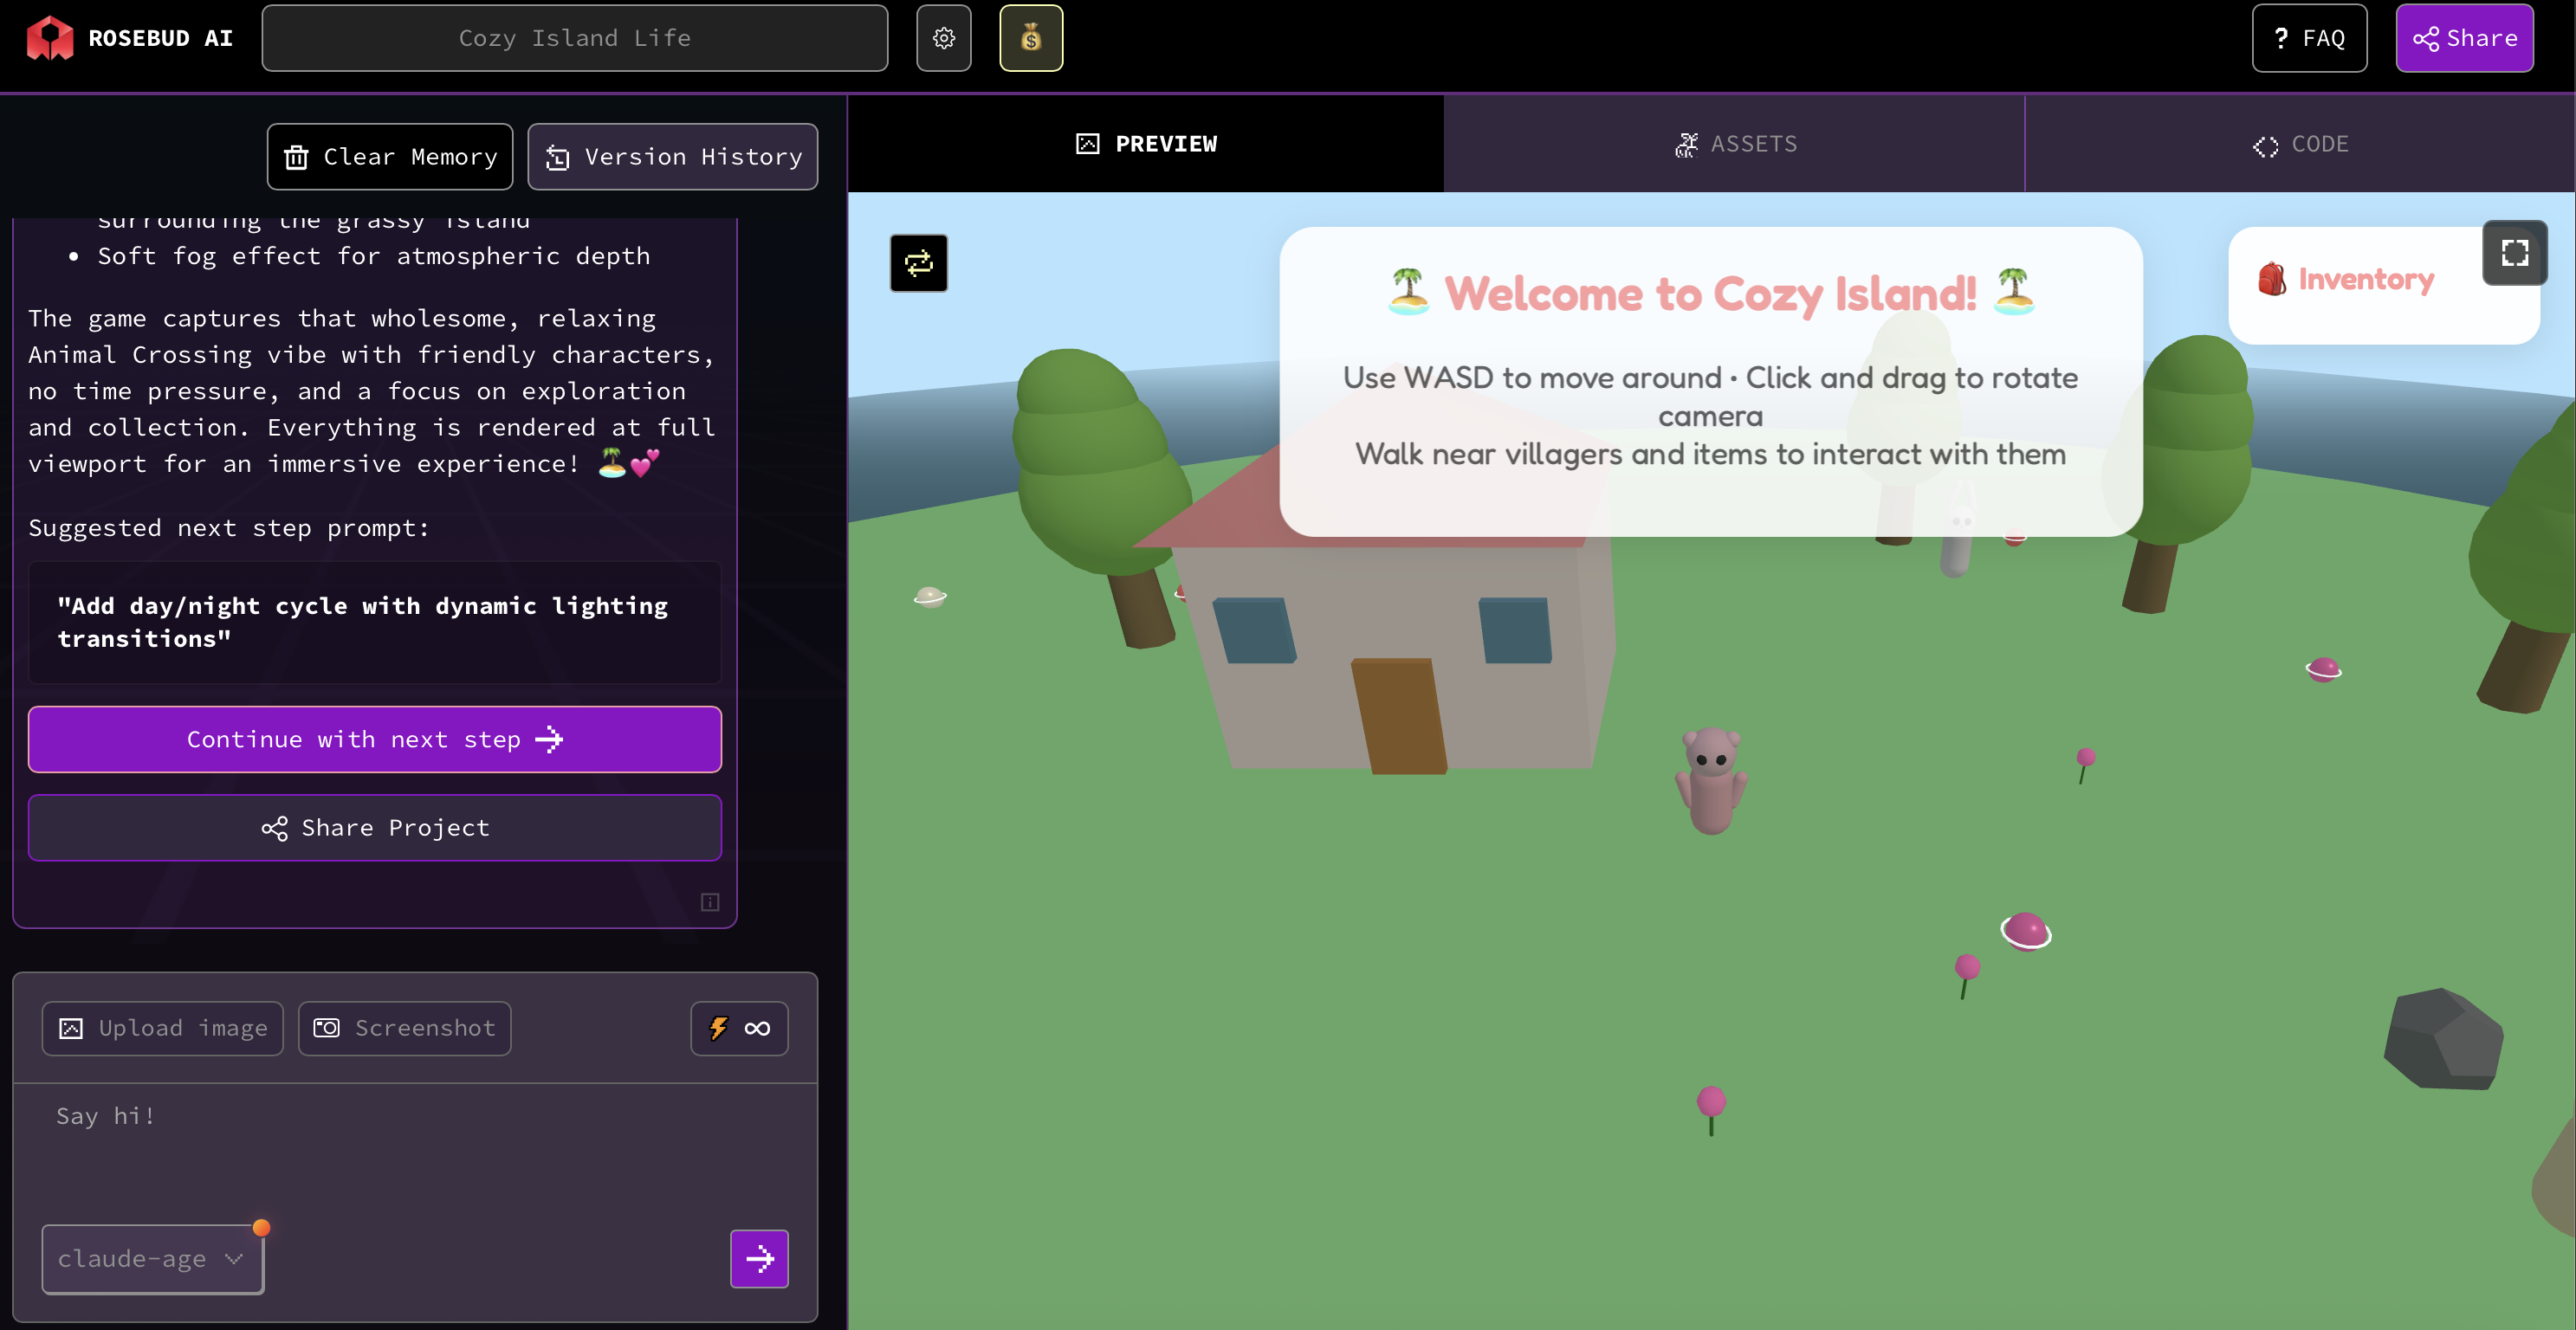The height and width of the screenshot is (1330, 2576).
Task: Open the settings gear icon
Action: (x=943, y=38)
